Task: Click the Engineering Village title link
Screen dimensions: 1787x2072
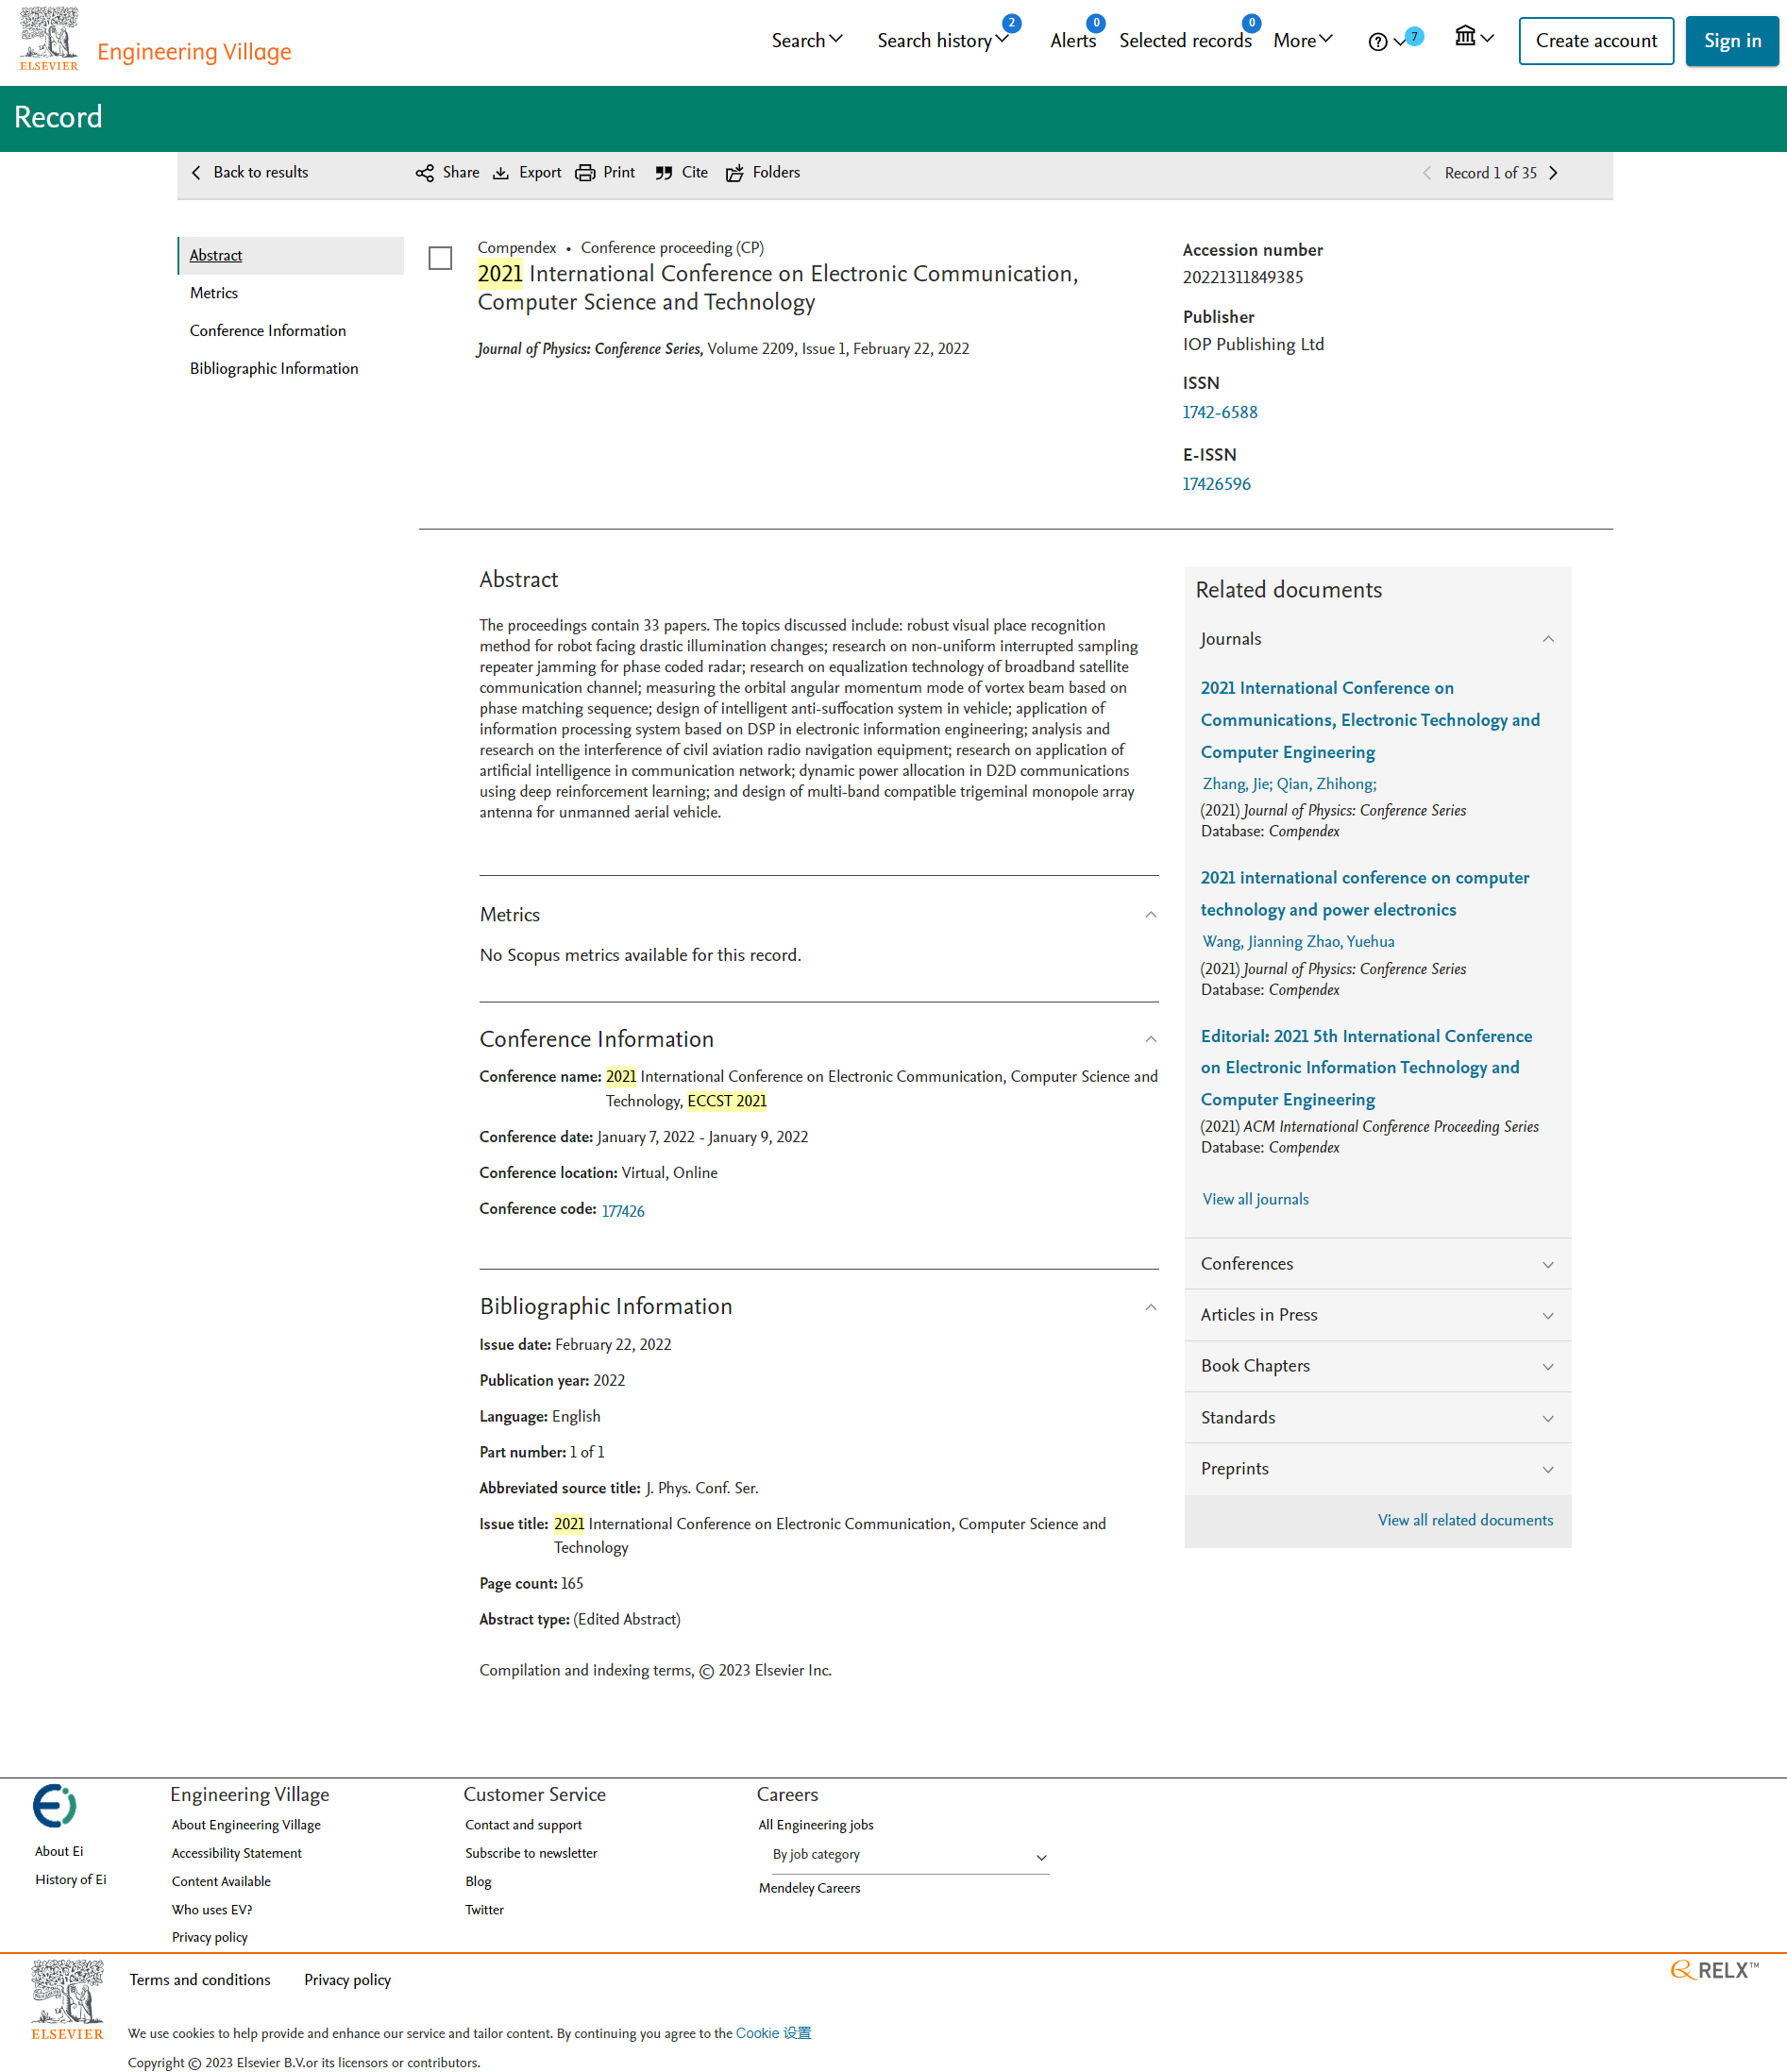Action: (x=195, y=52)
